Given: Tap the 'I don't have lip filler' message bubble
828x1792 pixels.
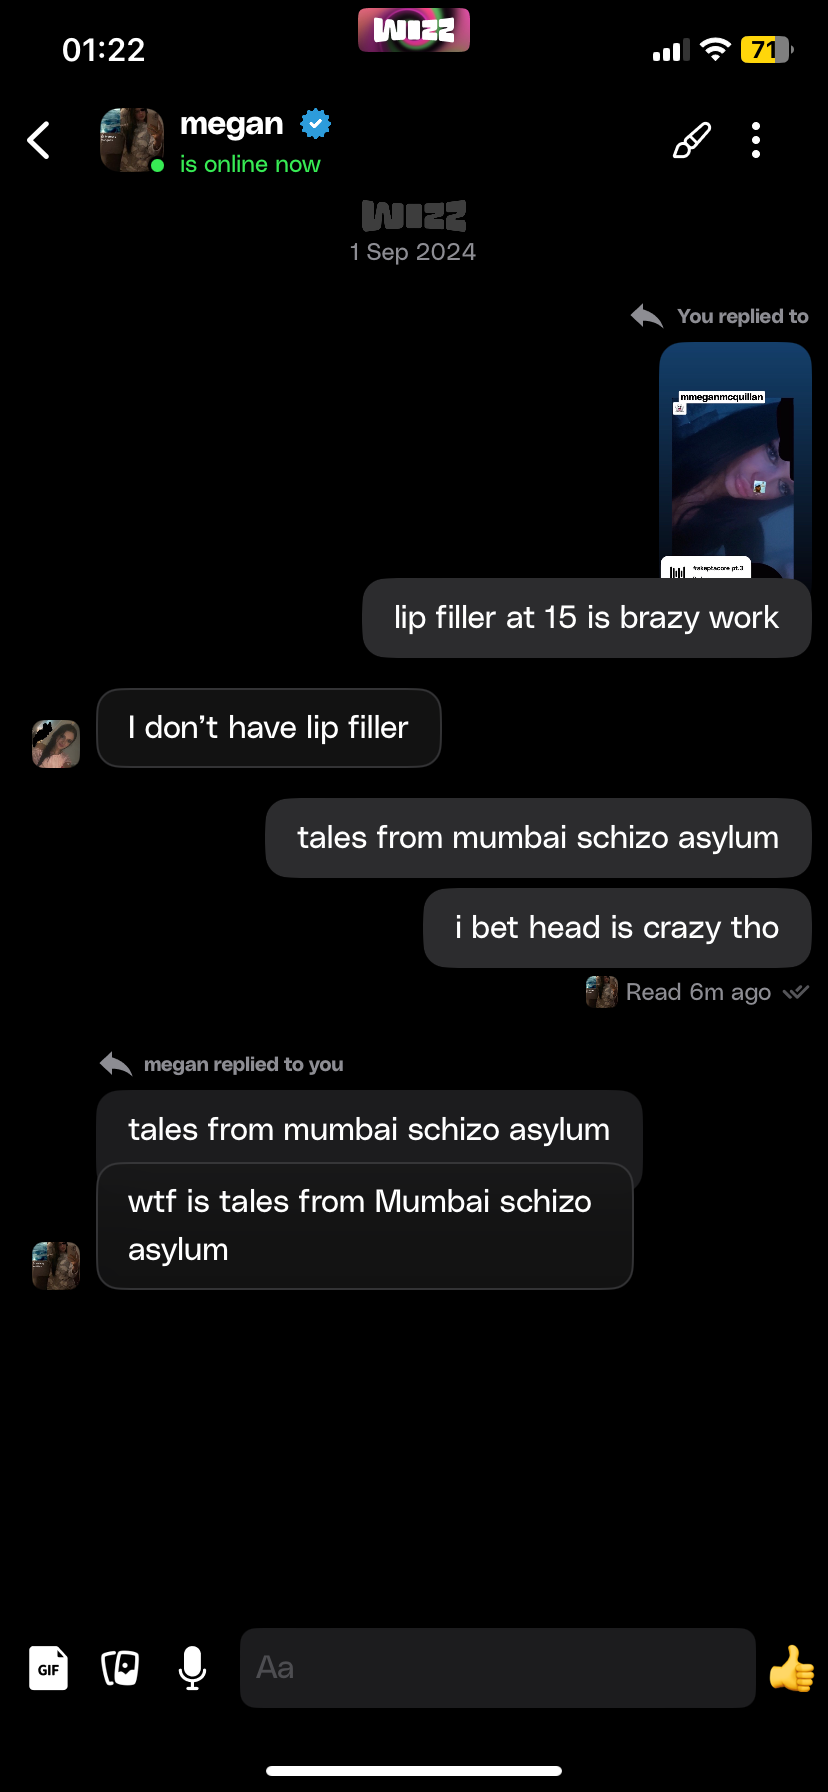Looking at the screenshot, I should tap(269, 728).
